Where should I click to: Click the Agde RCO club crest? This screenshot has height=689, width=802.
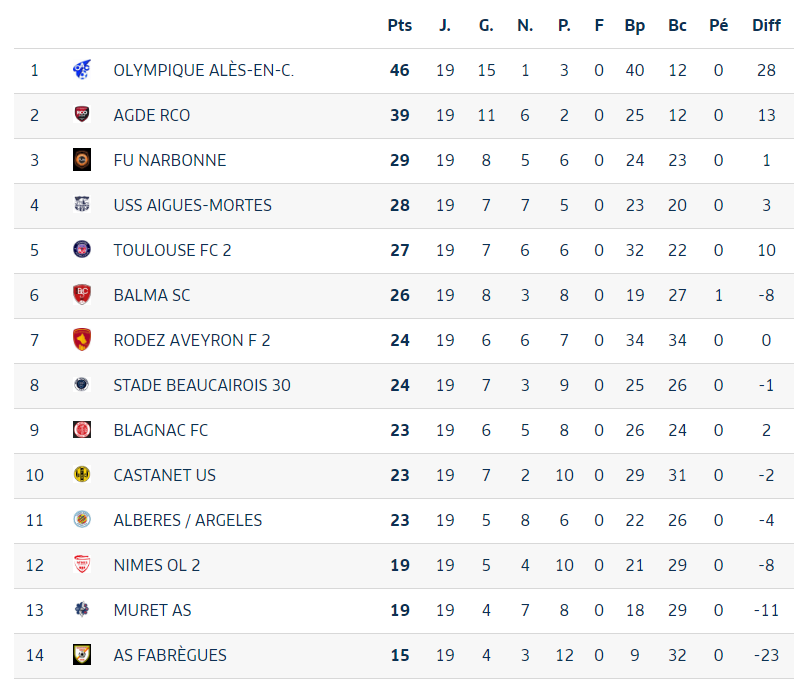82,115
